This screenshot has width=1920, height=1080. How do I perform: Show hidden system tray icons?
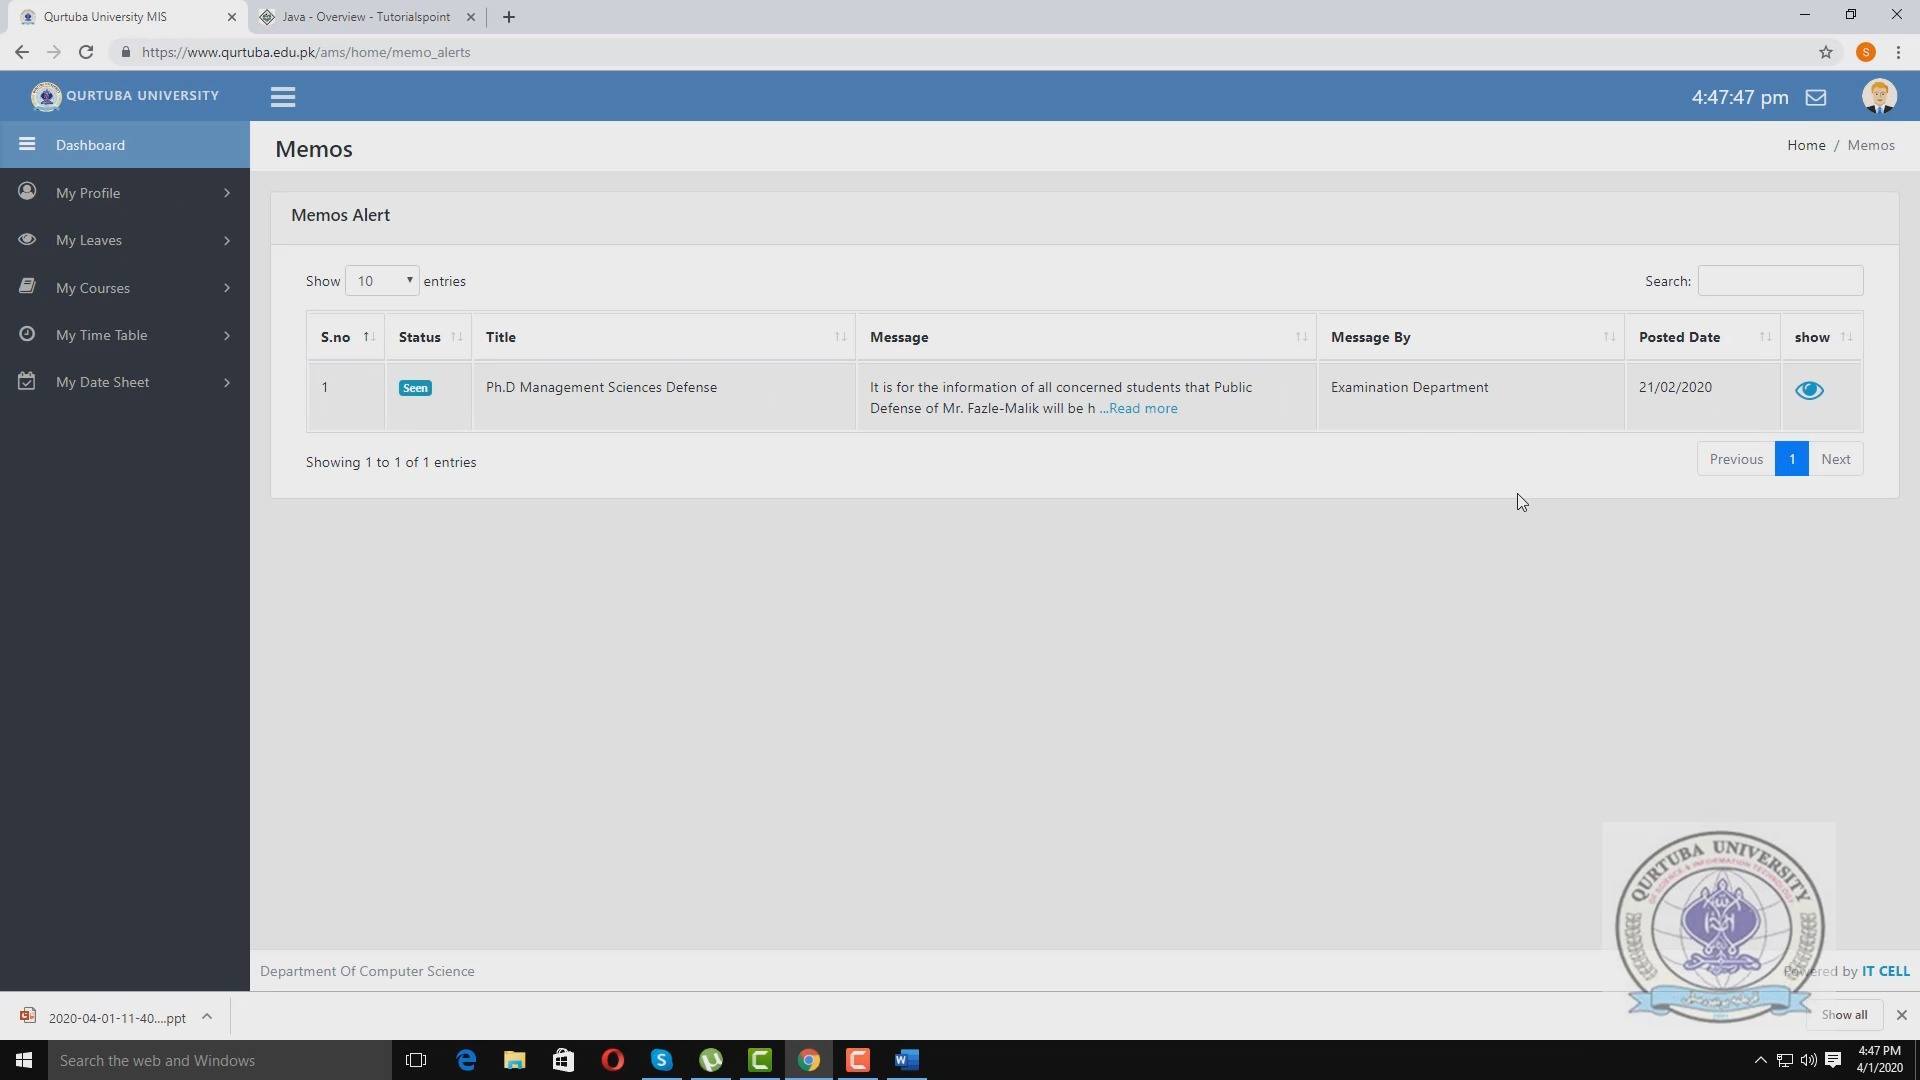click(1760, 1060)
